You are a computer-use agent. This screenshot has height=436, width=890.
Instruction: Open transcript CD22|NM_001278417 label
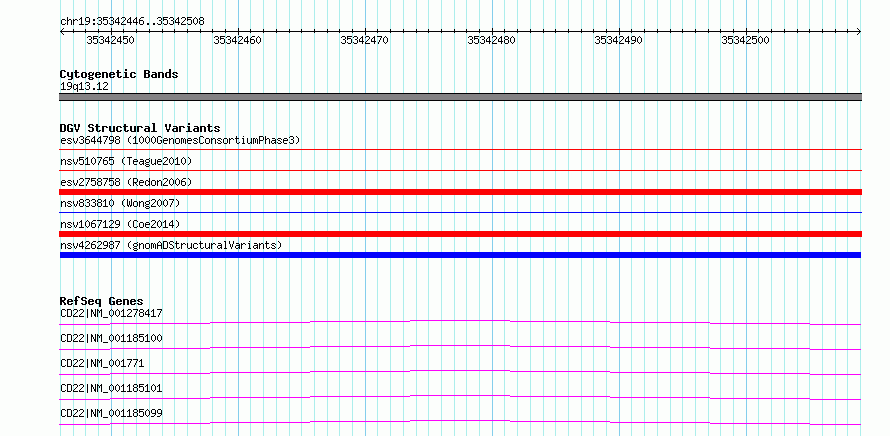pyautogui.click(x=111, y=313)
